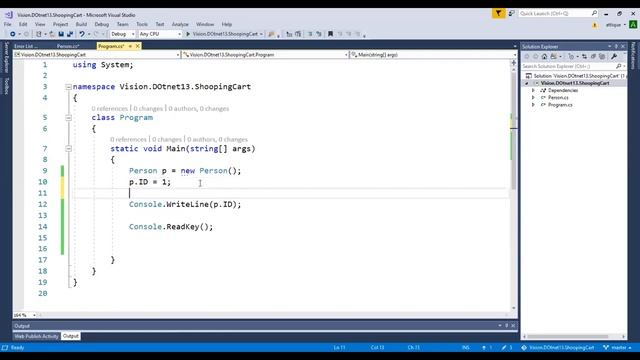This screenshot has width=640, height=360.
Task: Click the notification warning icon near account
Action: point(595,25)
